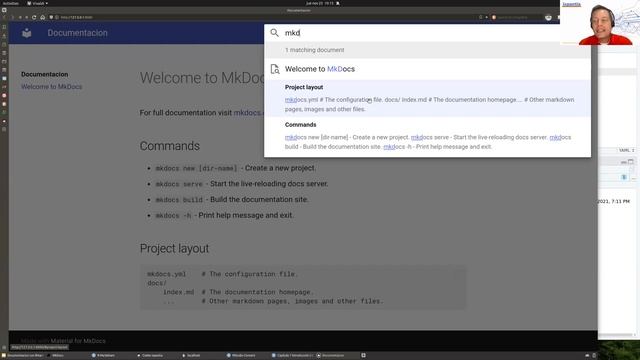The image size is (640, 360).
Task: Switch to the "R Markdown" tab
Action: point(104,356)
